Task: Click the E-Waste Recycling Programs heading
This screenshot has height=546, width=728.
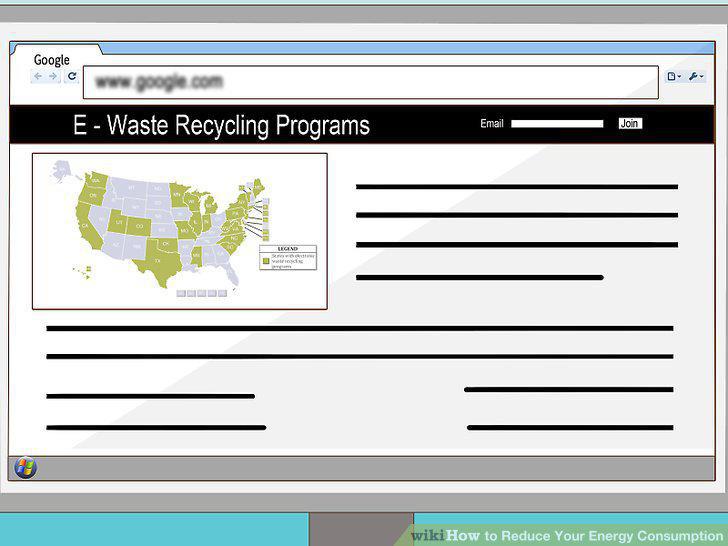Action: click(x=221, y=125)
